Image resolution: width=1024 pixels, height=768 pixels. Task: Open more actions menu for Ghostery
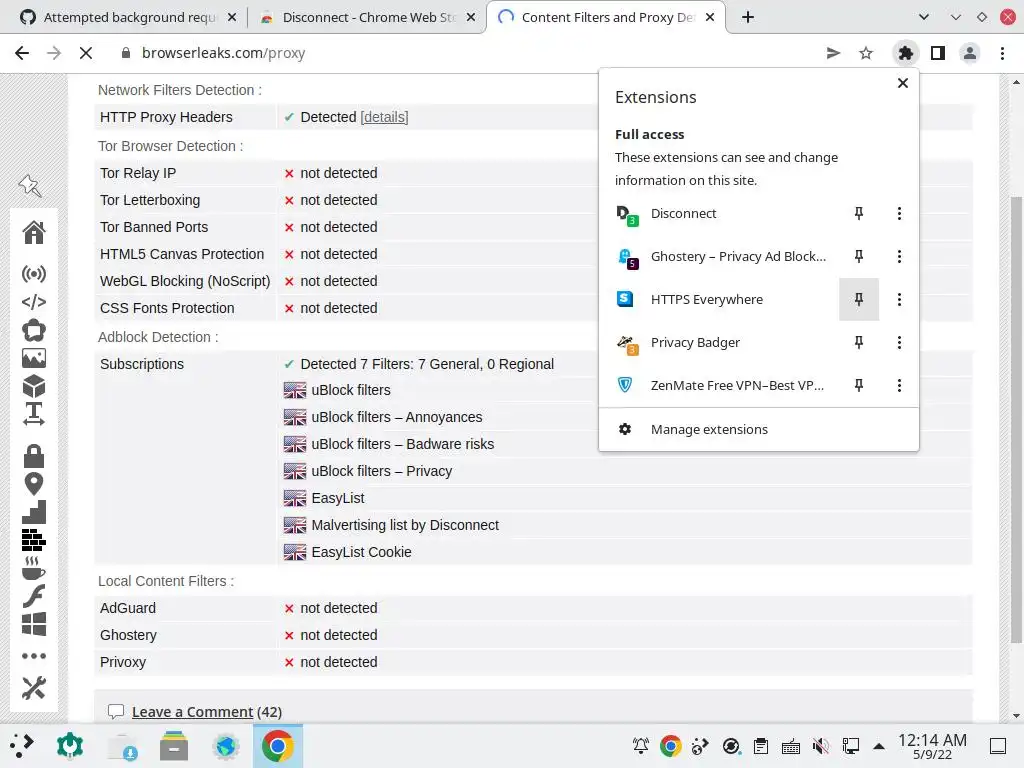(899, 257)
